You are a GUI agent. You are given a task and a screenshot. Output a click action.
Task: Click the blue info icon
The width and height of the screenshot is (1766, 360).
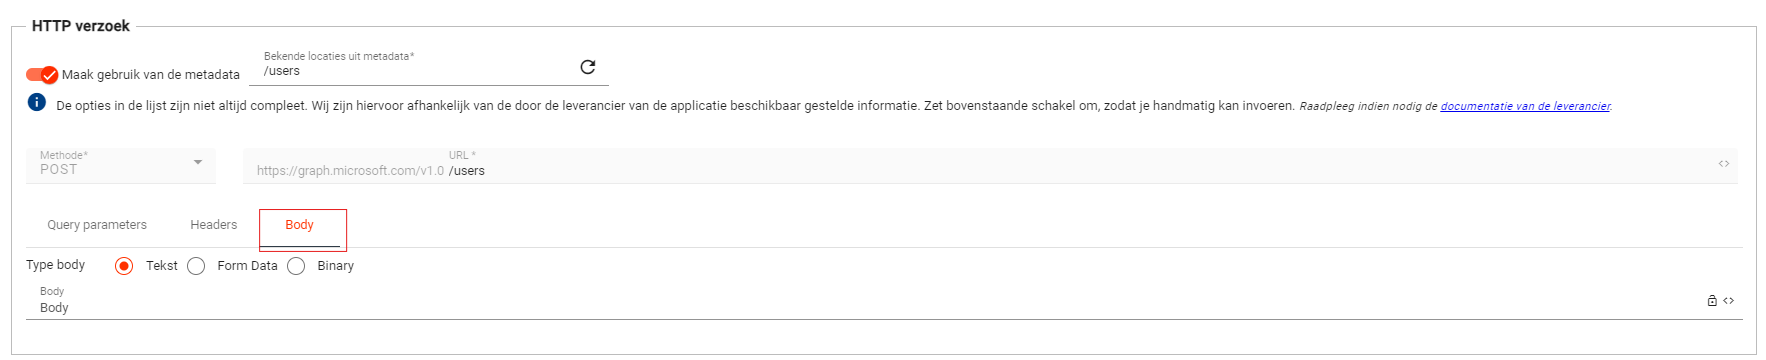coord(37,102)
